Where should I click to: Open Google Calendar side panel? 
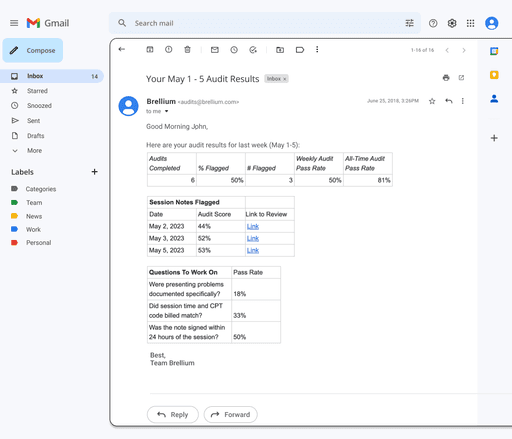(x=494, y=51)
